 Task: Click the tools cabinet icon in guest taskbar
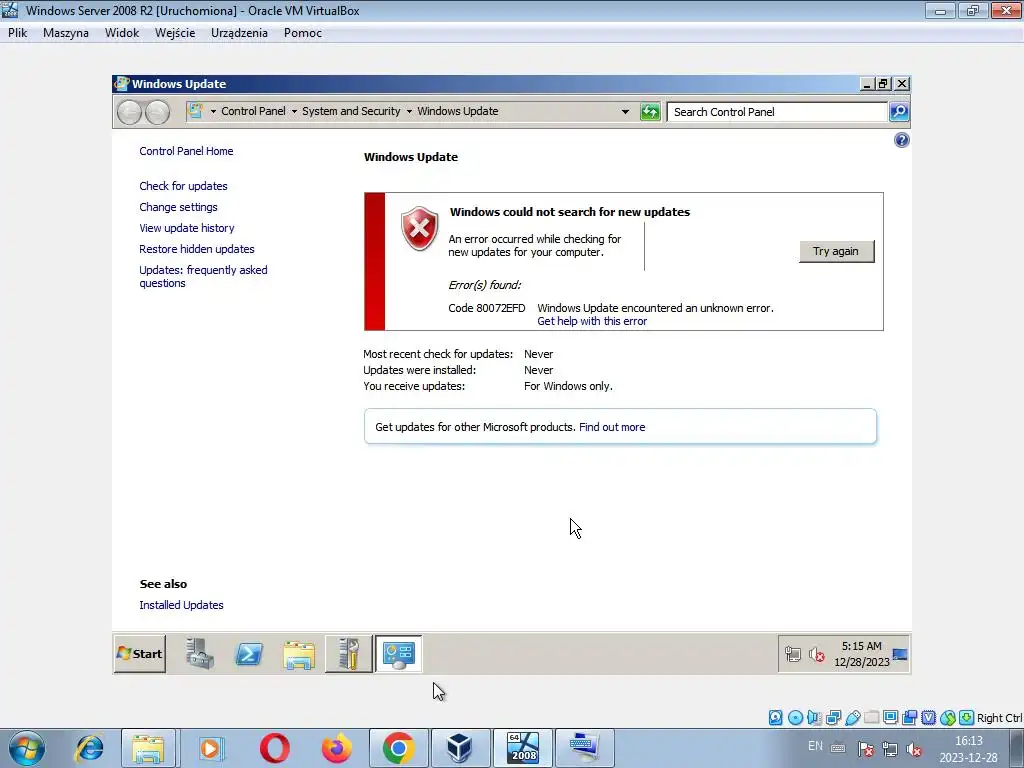349,654
